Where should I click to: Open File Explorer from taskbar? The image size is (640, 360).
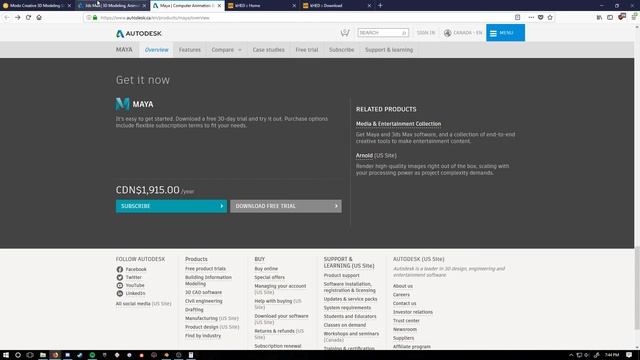(42, 355)
